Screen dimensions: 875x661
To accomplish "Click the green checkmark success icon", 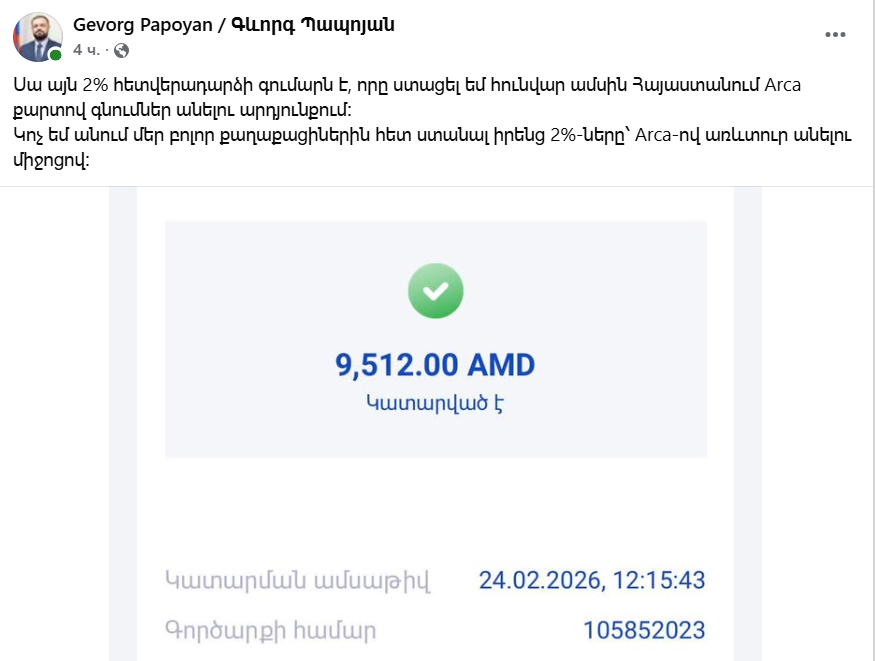I will [435, 292].
